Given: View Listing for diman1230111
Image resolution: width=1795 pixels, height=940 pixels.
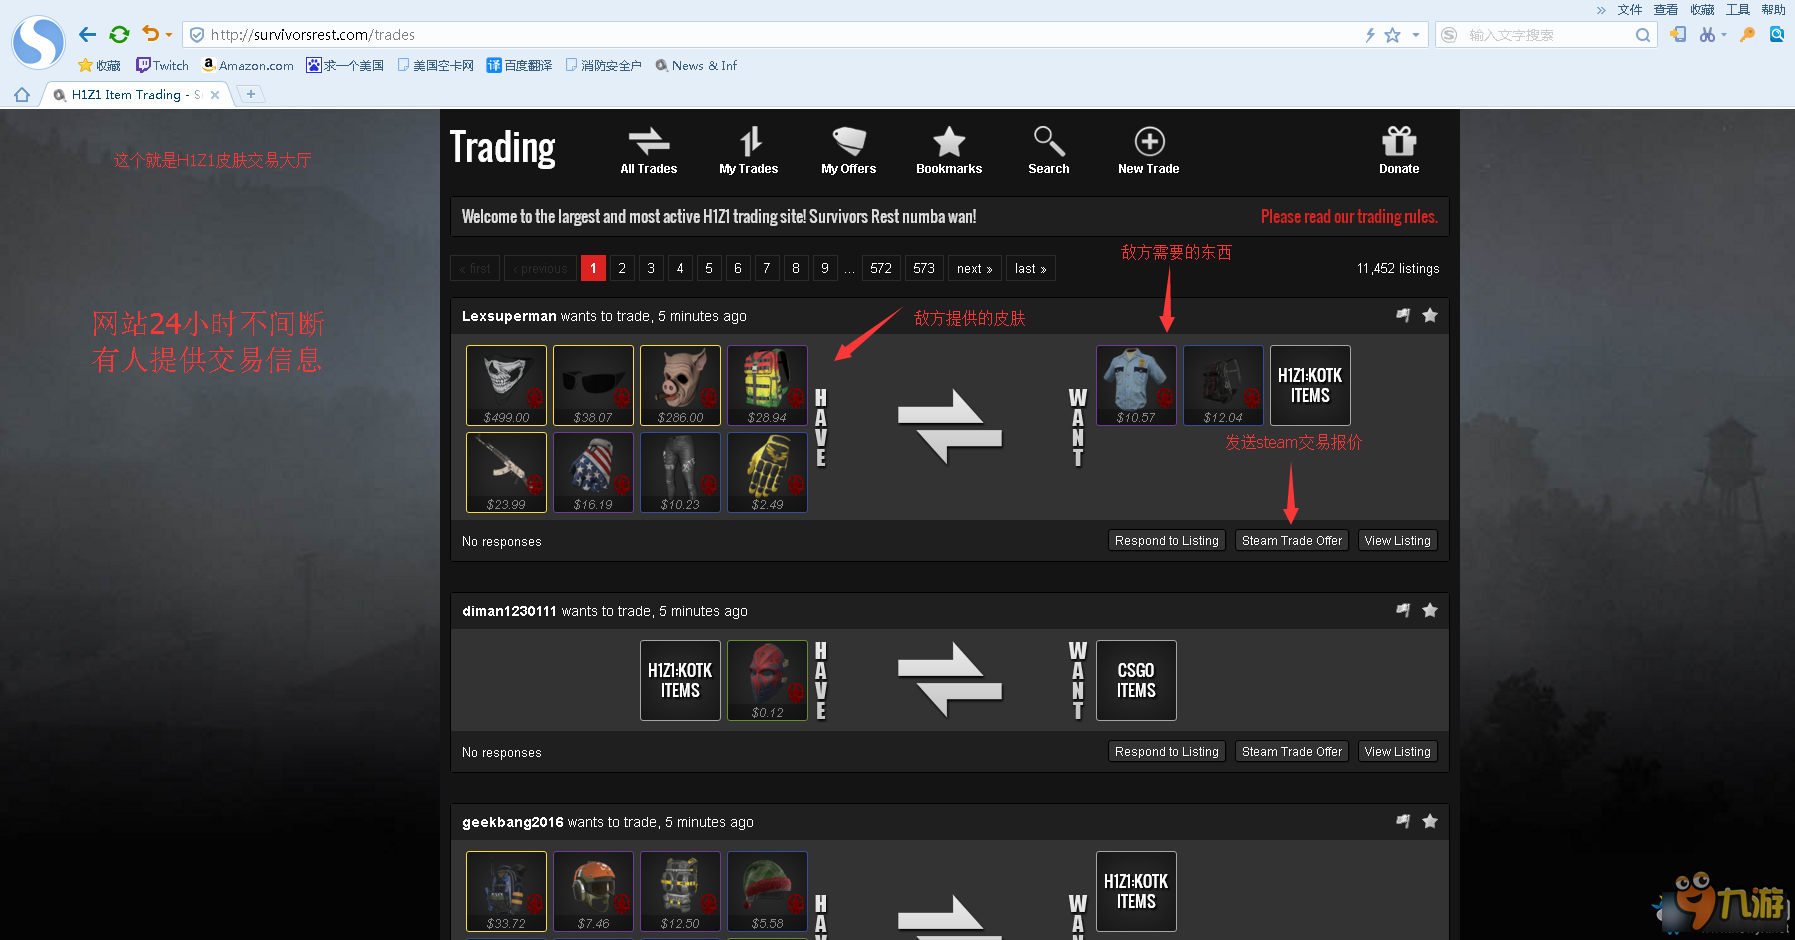Looking at the screenshot, I should click(x=1398, y=752).
